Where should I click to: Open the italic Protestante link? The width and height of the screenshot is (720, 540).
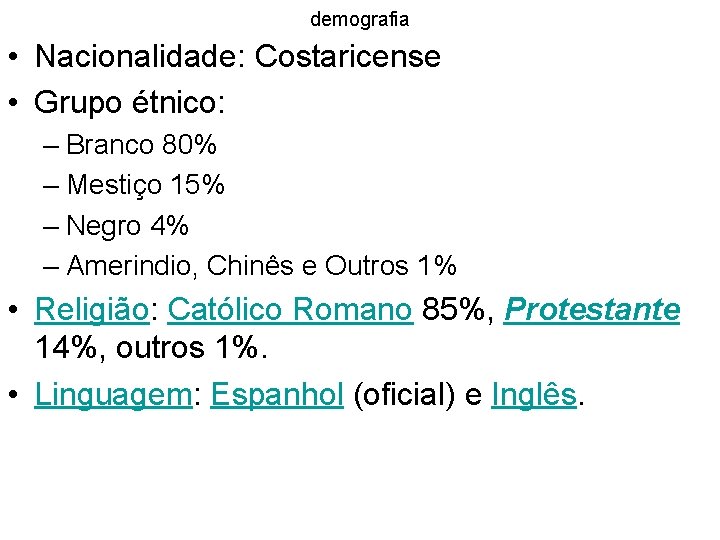click(x=592, y=309)
